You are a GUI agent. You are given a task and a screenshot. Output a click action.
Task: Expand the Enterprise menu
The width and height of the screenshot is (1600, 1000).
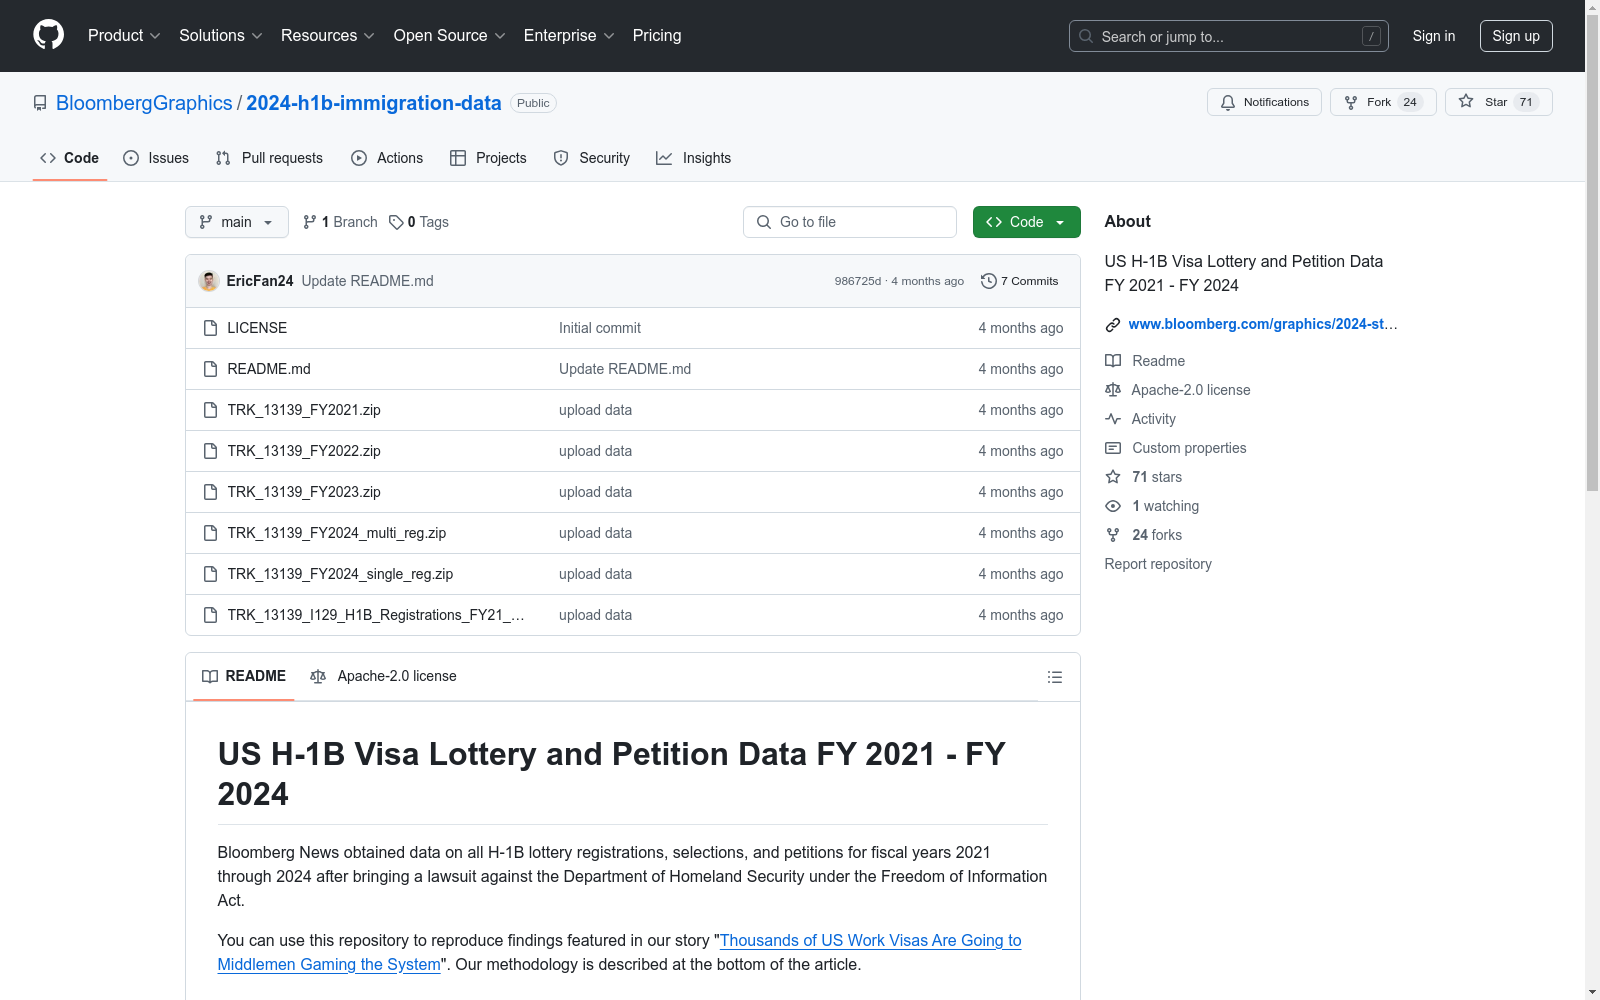569,35
